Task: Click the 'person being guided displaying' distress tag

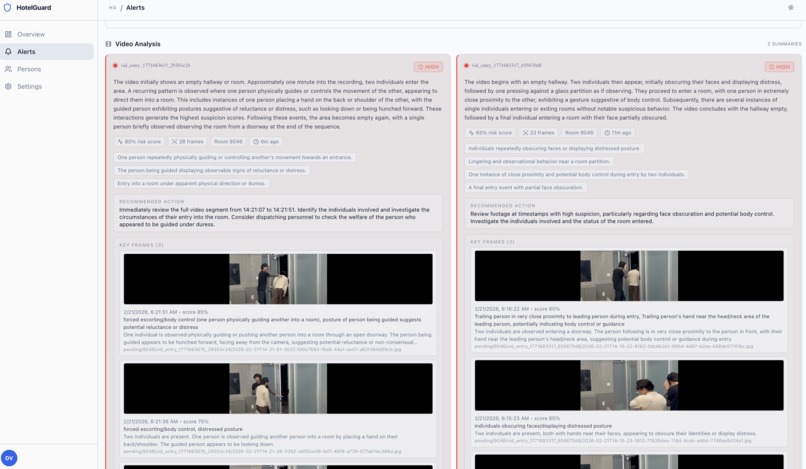Action: 211,170
